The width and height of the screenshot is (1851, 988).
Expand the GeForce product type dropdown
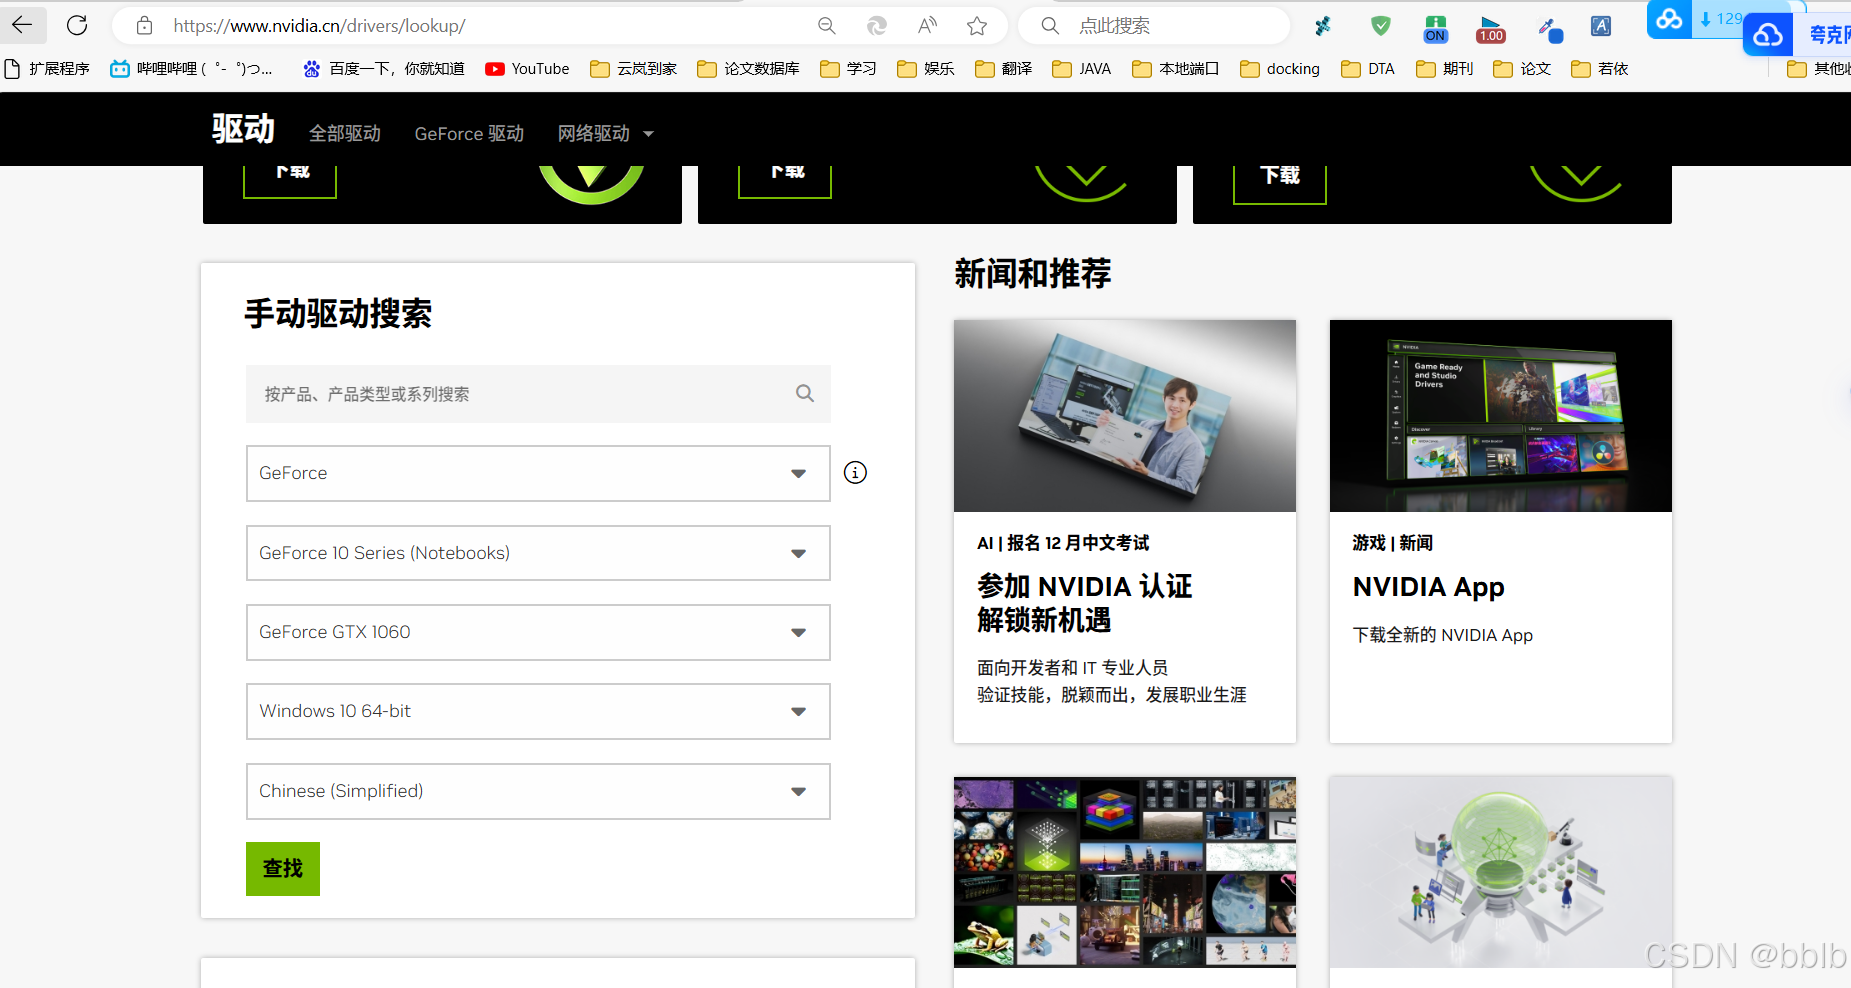[538, 473]
